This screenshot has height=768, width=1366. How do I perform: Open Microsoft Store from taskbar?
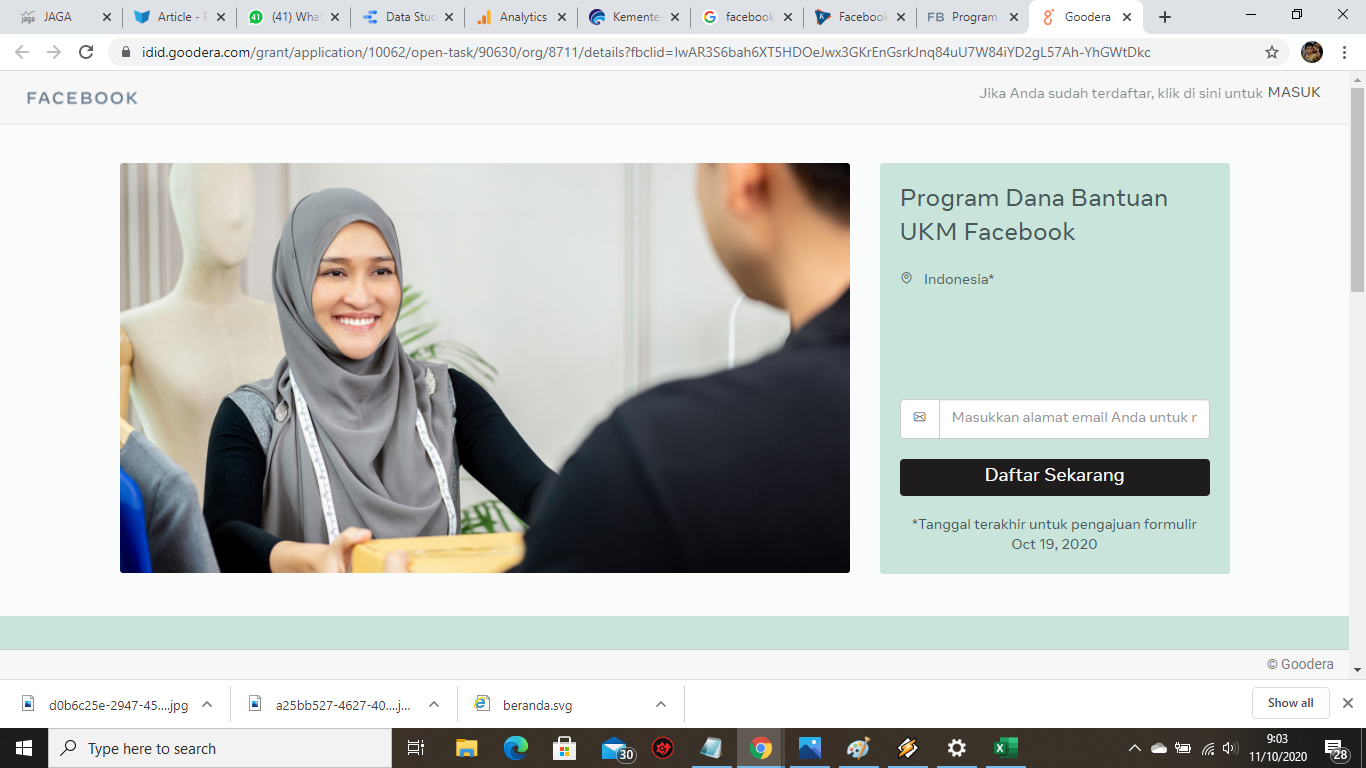pos(564,748)
